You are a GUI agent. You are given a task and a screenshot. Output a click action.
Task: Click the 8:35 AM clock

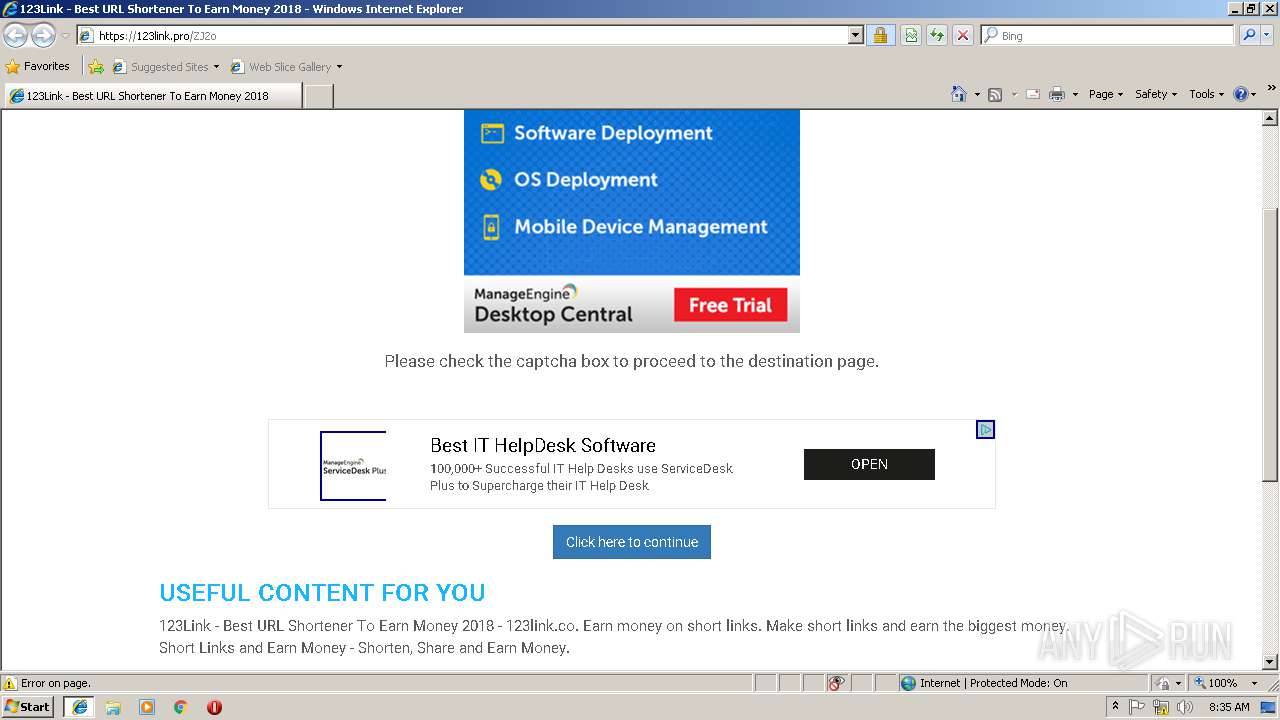pyautogui.click(x=1229, y=707)
